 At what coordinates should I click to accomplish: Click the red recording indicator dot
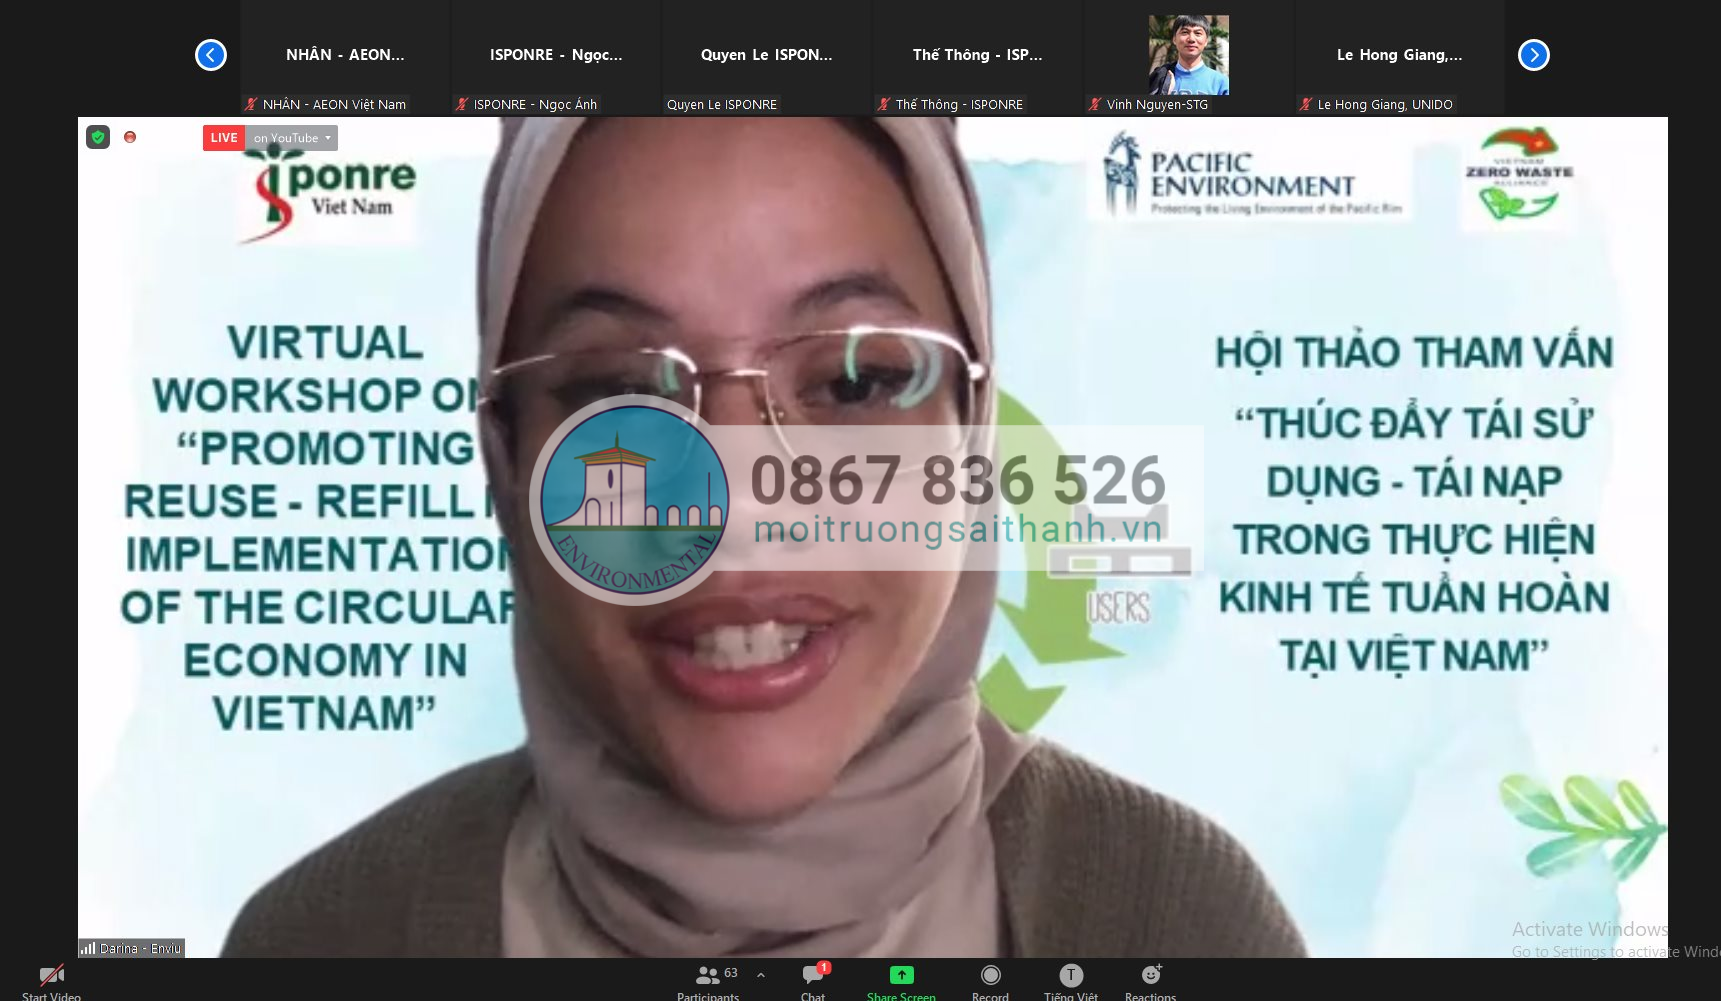point(130,138)
